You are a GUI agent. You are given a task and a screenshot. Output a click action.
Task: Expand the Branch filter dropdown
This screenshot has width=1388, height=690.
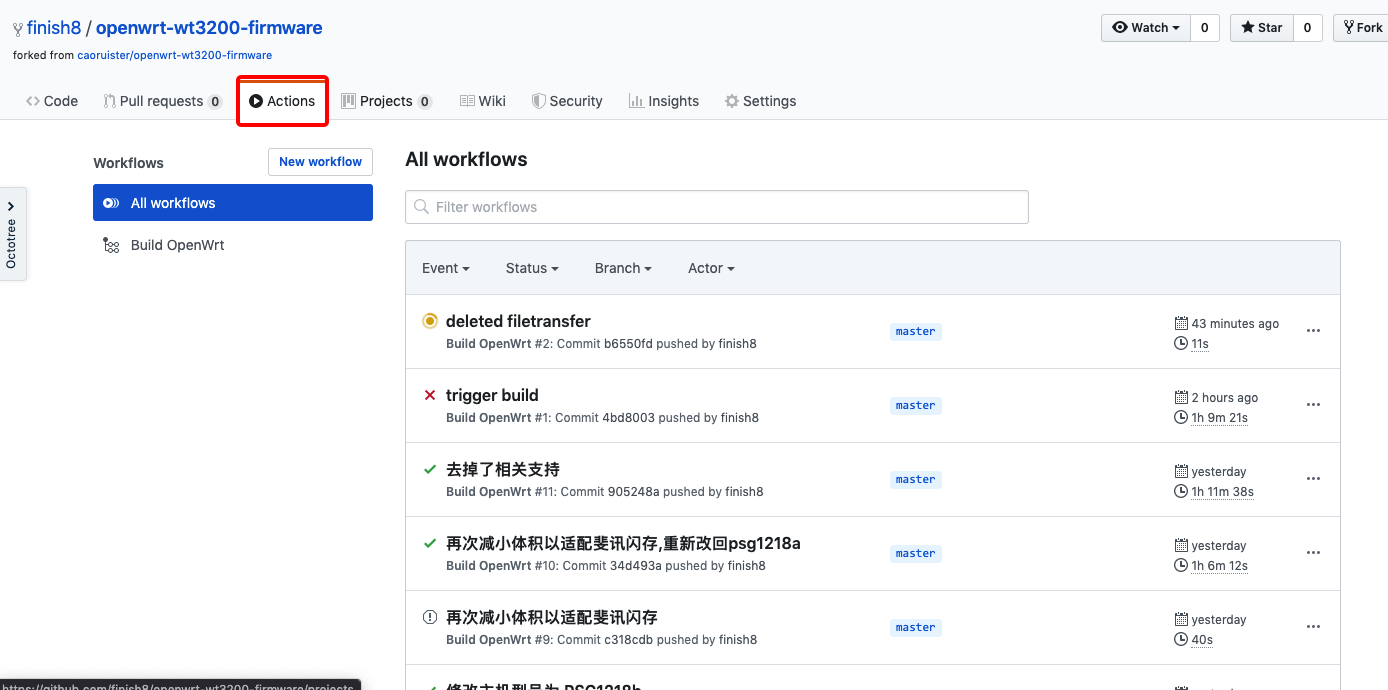point(623,268)
